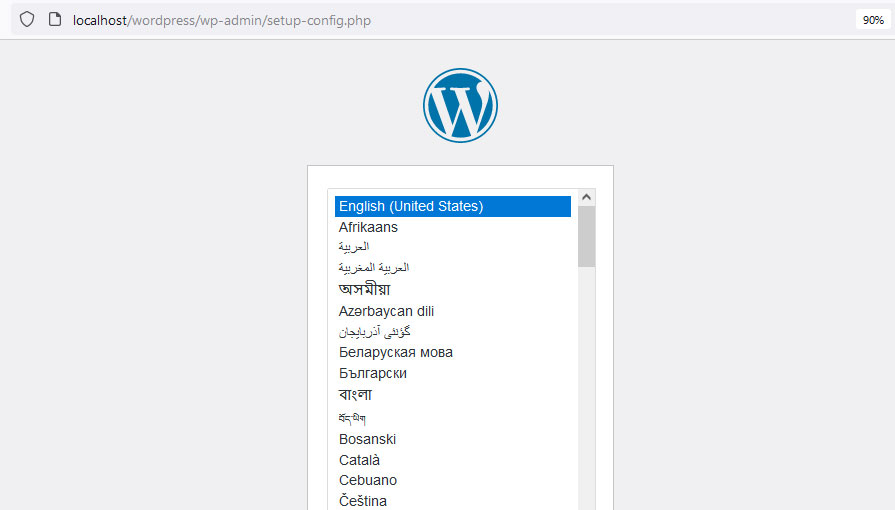The height and width of the screenshot is (510, 895).
Task: Select Bosanski language option
Action: [453, 439]
